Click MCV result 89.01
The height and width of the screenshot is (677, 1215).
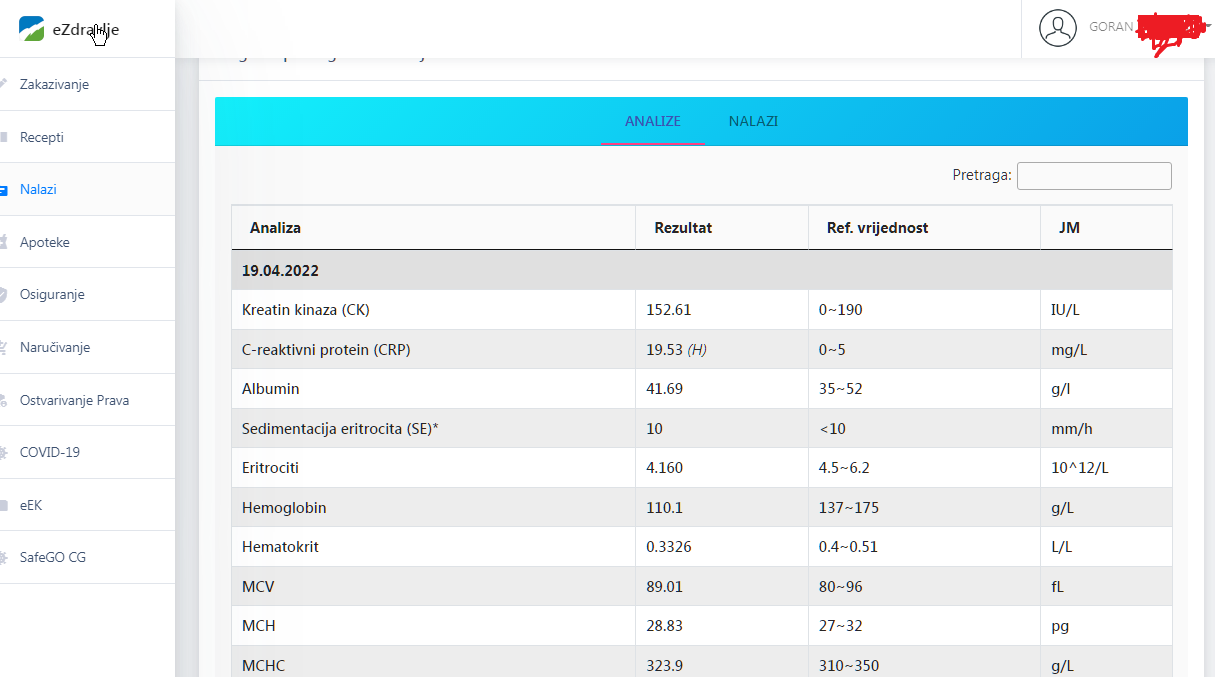click(665, 586)
